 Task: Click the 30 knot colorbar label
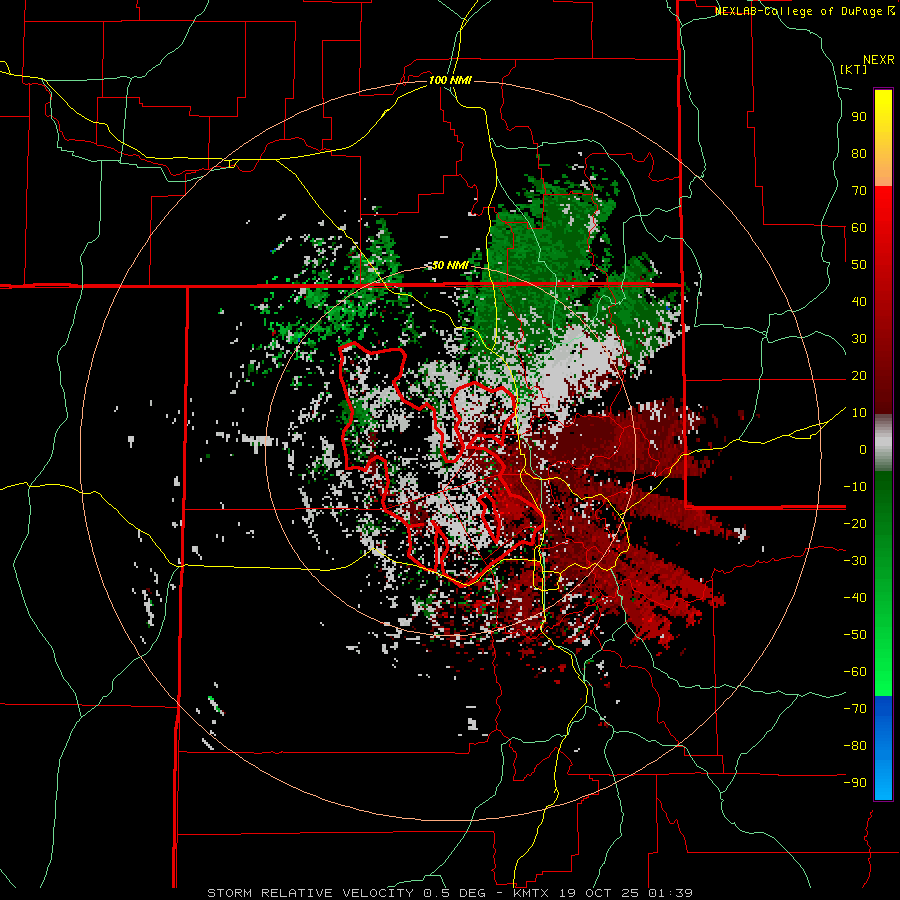click(x=859, y=339)
